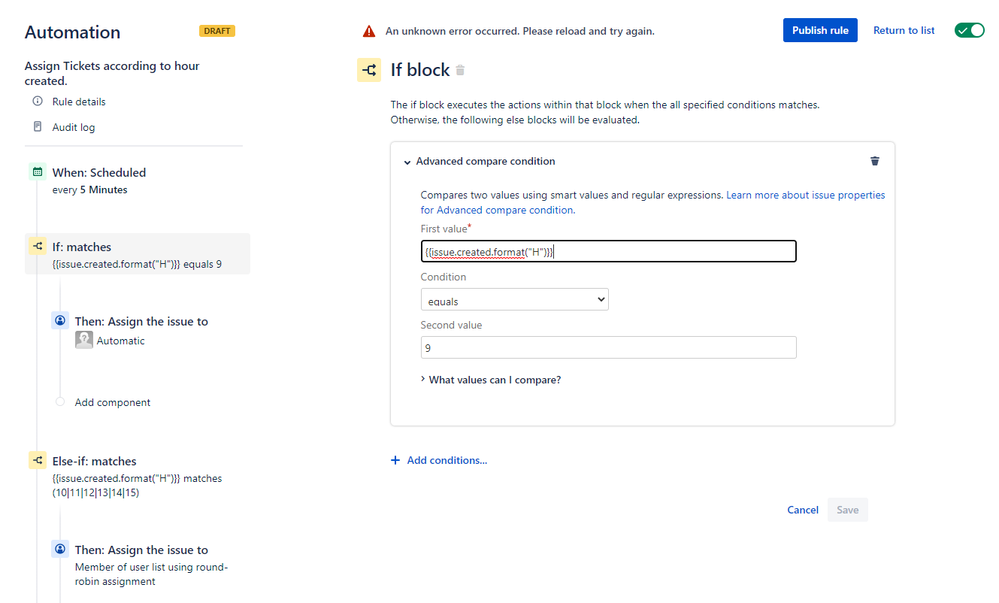
Task: Click the Publish rule button
Action: 820,30
